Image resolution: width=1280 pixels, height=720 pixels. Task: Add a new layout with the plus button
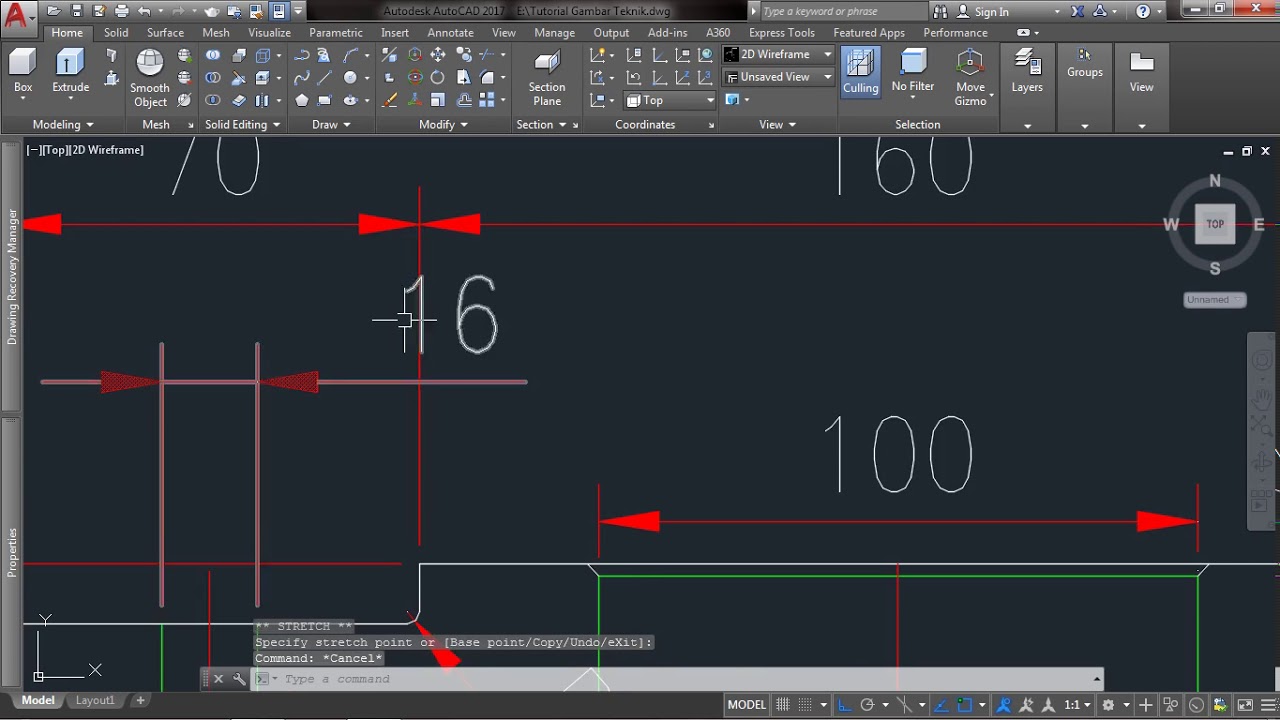pos(140,701)
